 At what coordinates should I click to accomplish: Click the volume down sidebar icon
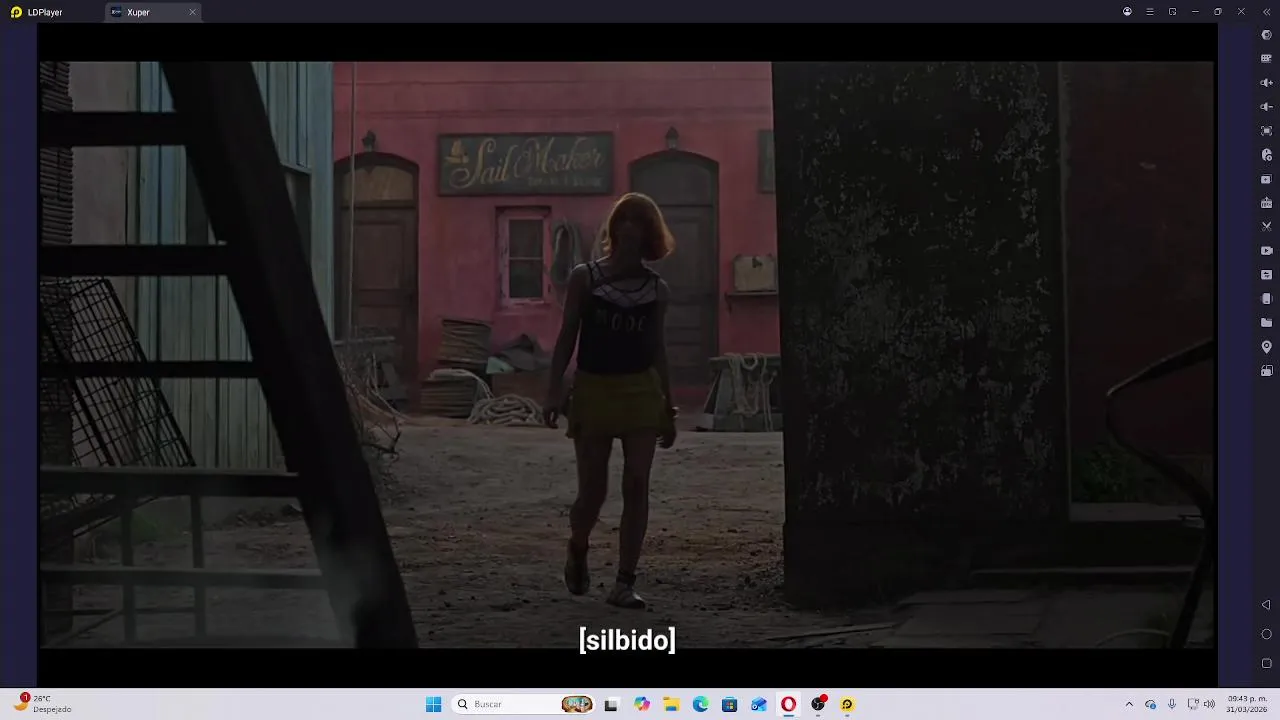pyautogui.click(x=1266, y=107)
